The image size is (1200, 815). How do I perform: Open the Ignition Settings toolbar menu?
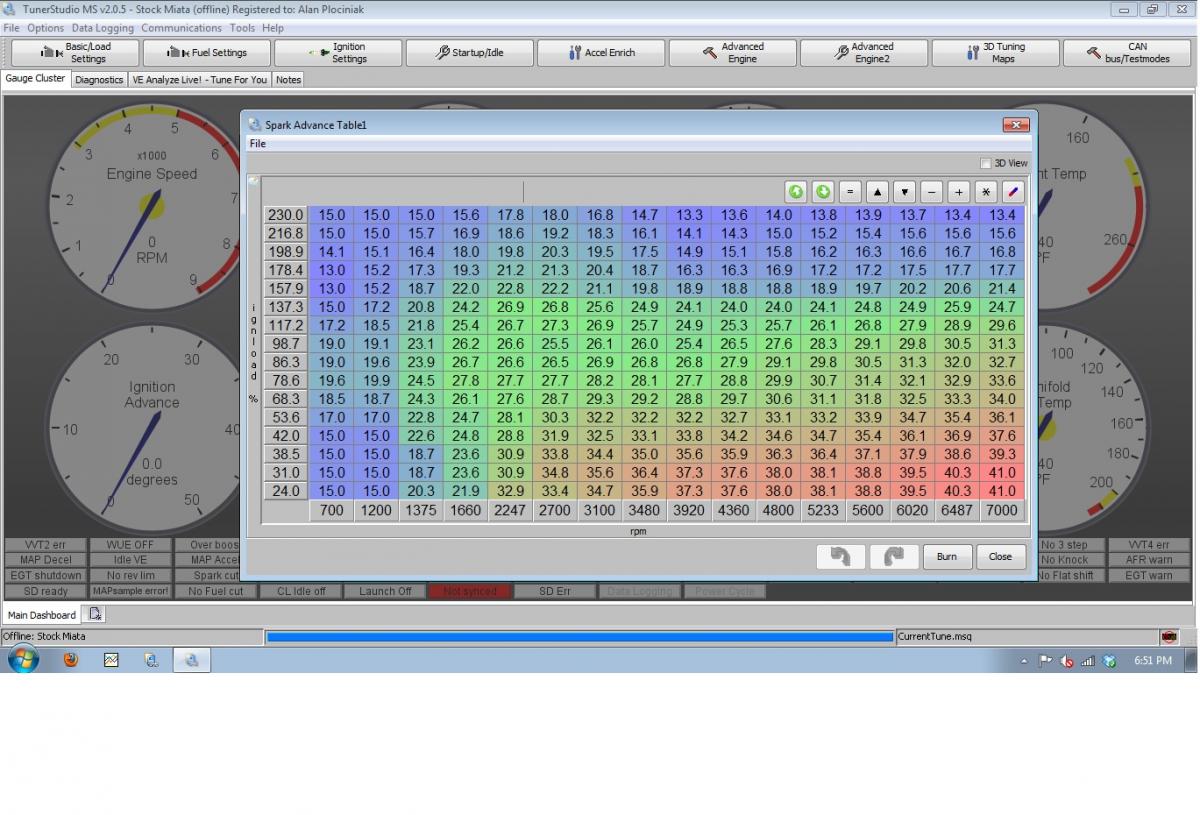[x=338, y=53]
